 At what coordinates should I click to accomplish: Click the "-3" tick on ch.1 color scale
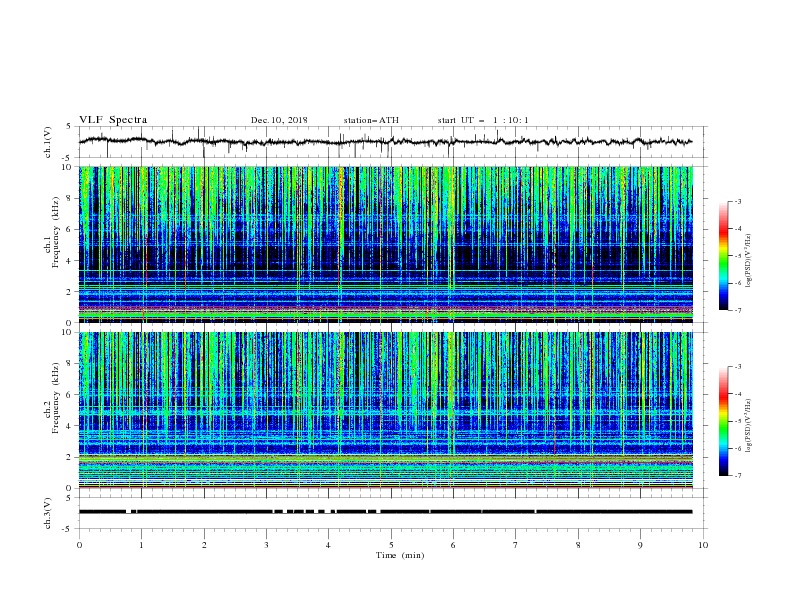coord(738,201)
